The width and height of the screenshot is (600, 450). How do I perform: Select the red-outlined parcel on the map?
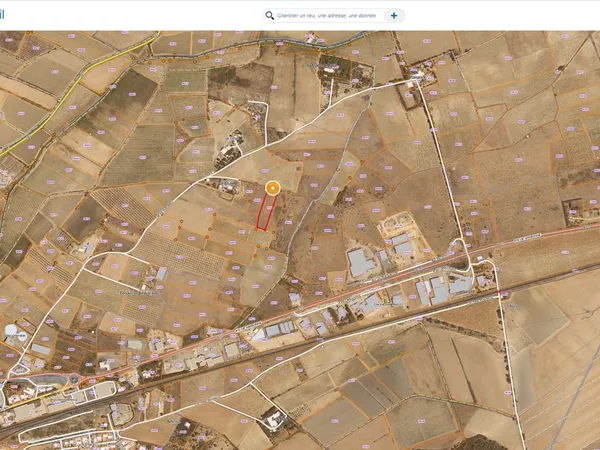(267, 212)
